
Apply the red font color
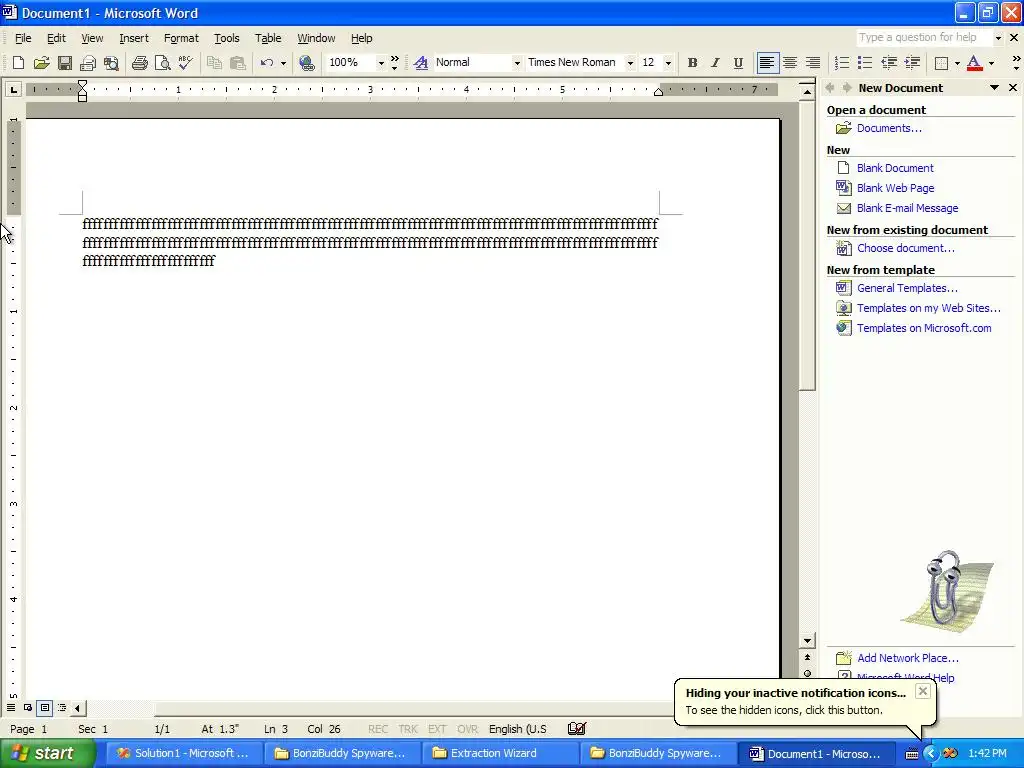(x=974, y=63)
